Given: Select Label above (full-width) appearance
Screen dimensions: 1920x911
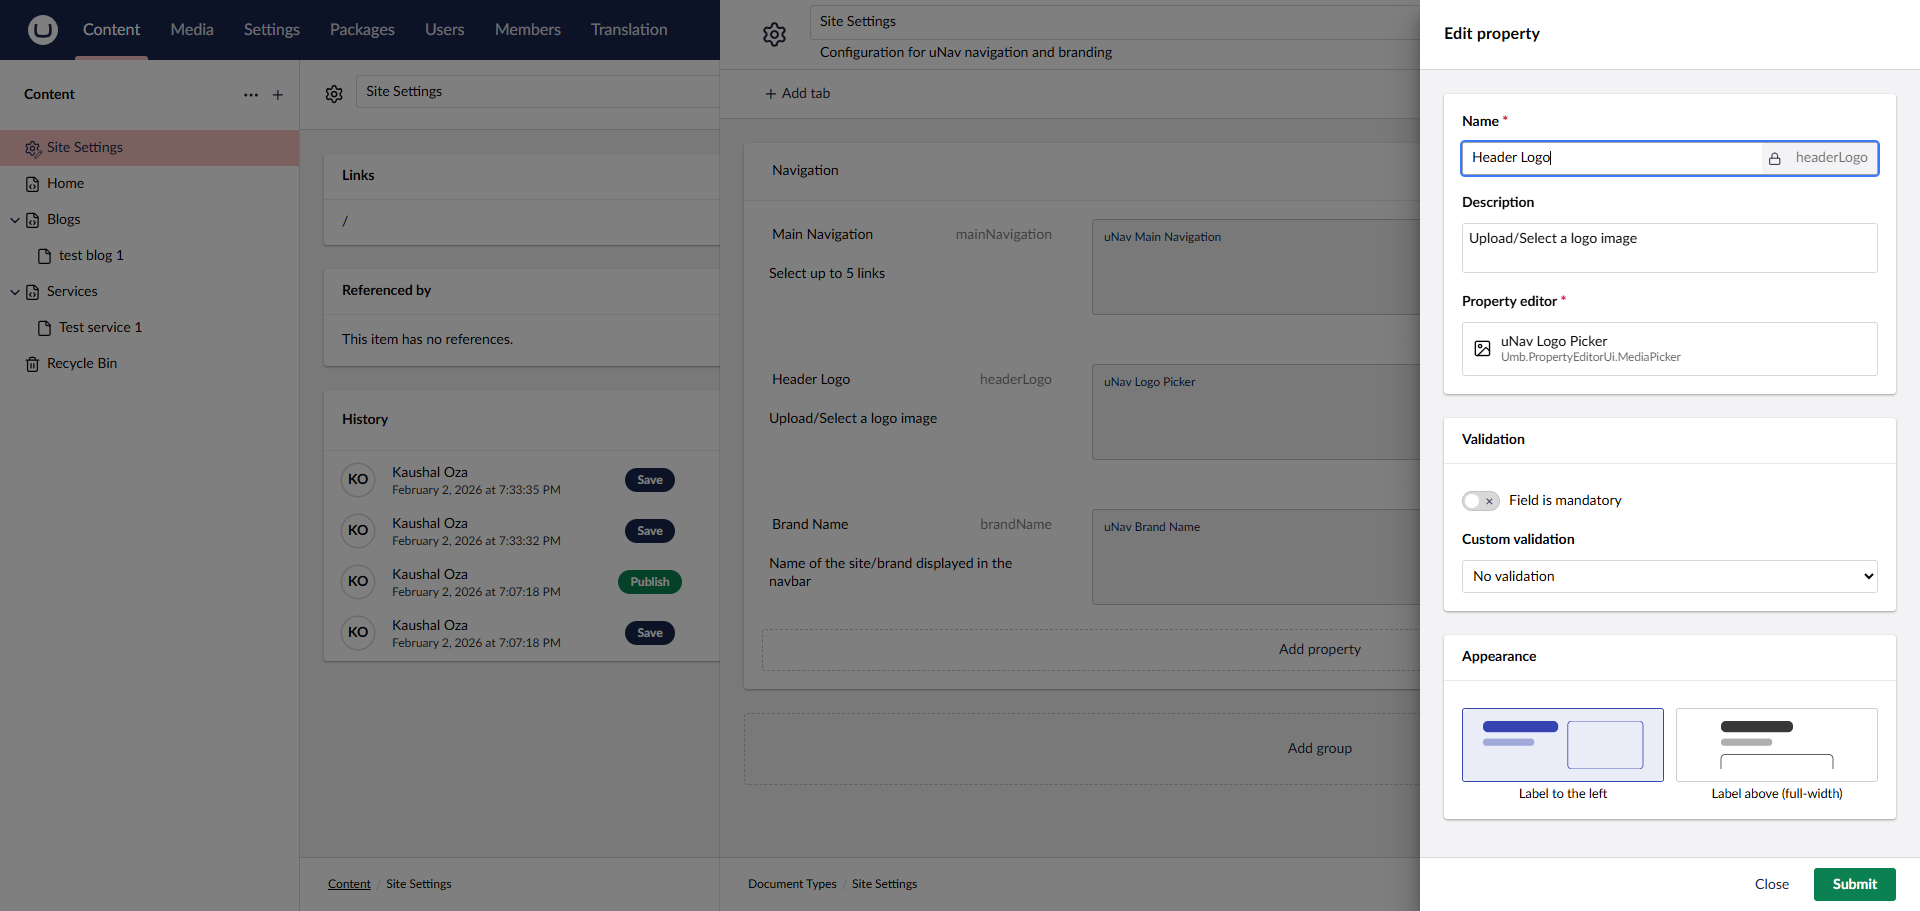Looking at the screenshot, I should point(1777,745).
